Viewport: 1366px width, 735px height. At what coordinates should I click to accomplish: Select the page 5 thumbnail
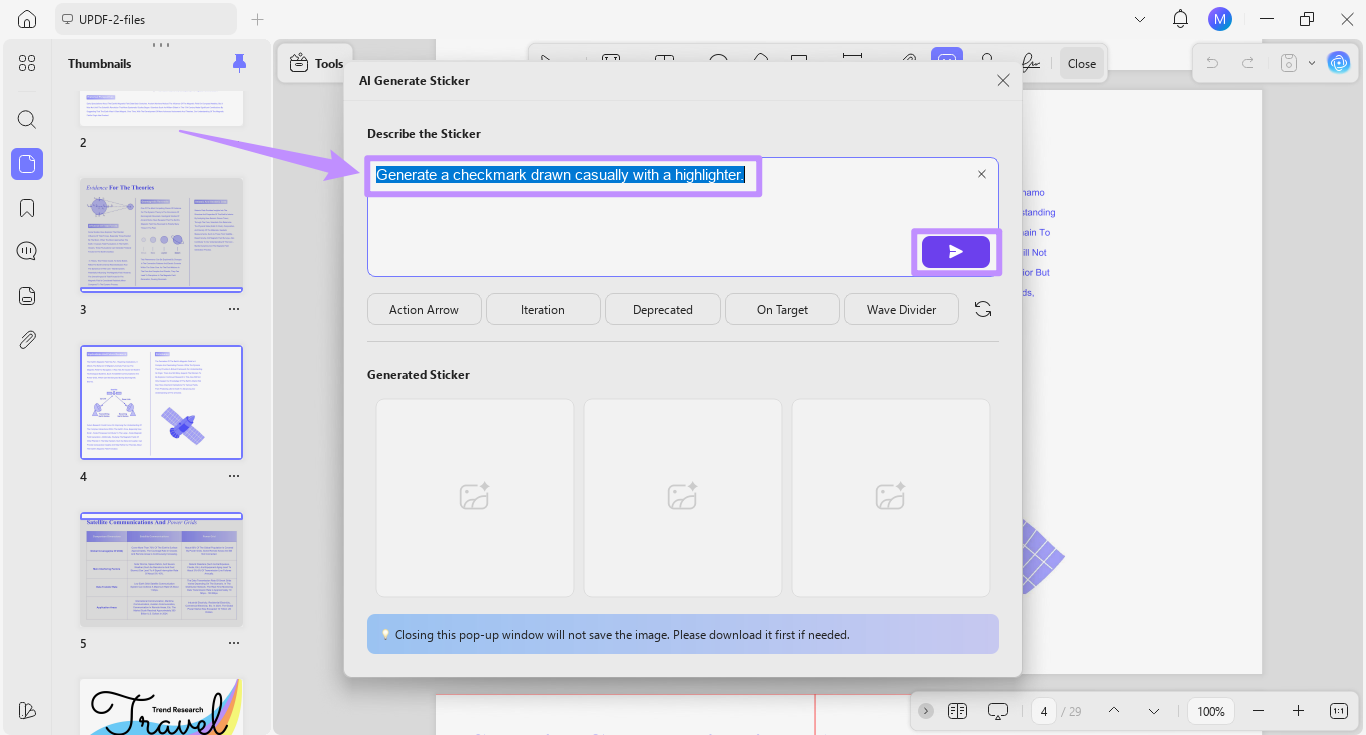pyautogui.click(x=162, y=569)
